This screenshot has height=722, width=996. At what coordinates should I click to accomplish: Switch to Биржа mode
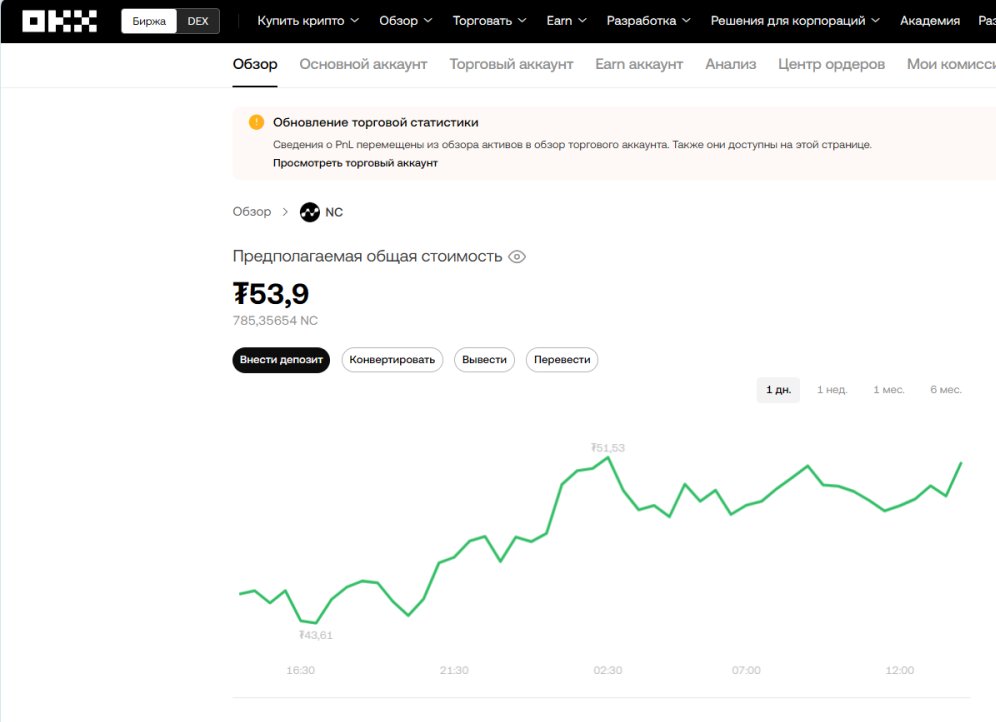tap(149, 21)
